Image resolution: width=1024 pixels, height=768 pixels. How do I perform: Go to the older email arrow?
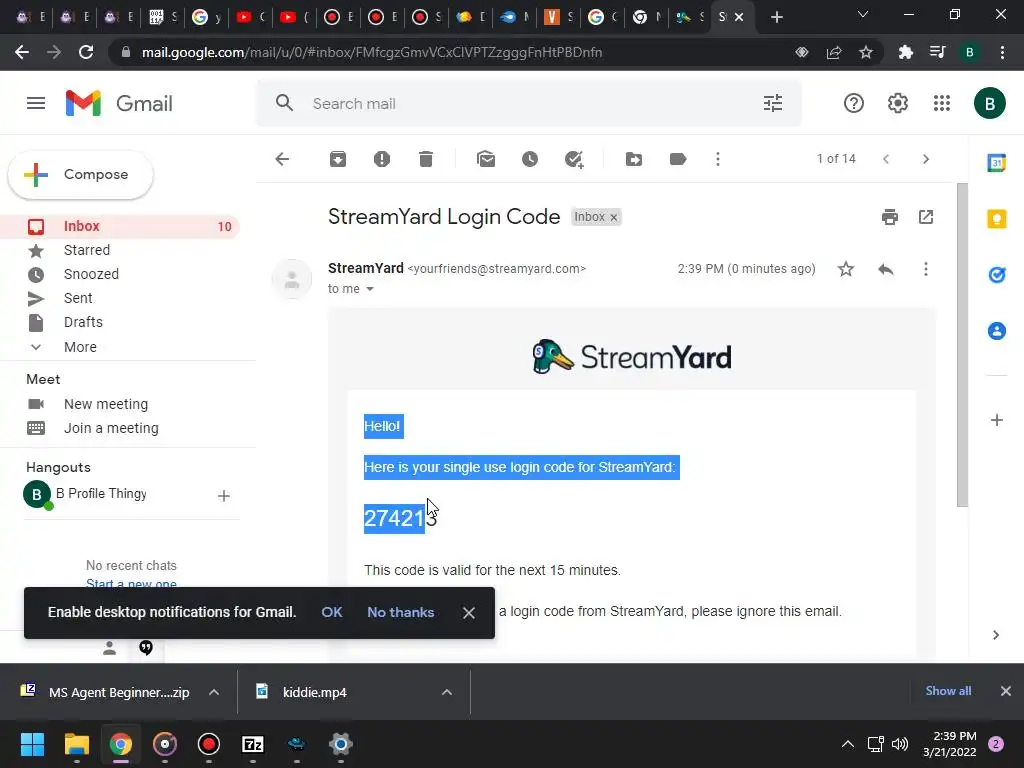coord(925,159)
